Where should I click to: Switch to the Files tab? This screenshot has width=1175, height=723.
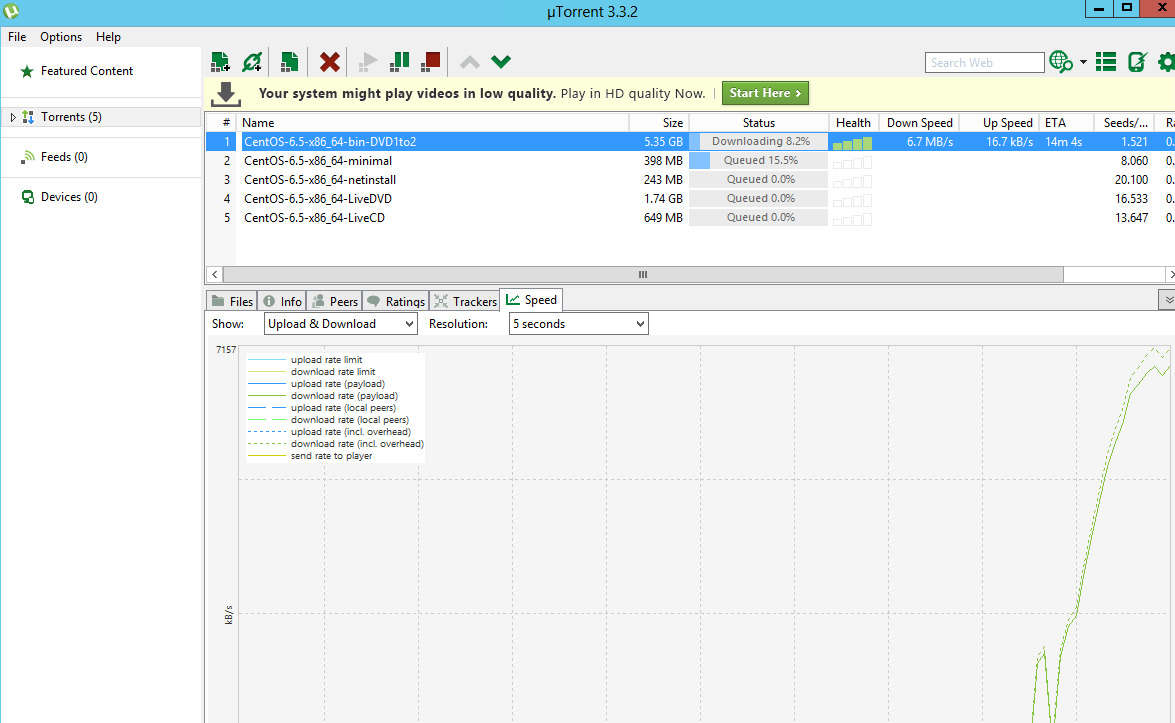click(x=232, y=301)
